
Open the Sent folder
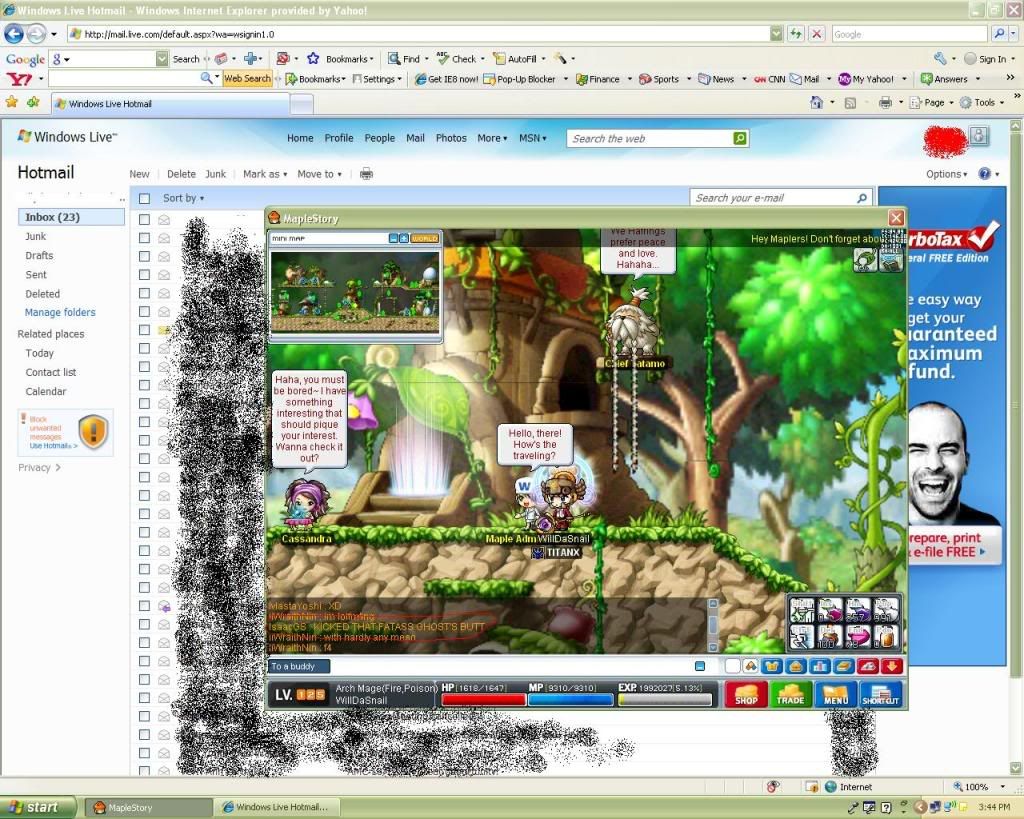[36, 275]
